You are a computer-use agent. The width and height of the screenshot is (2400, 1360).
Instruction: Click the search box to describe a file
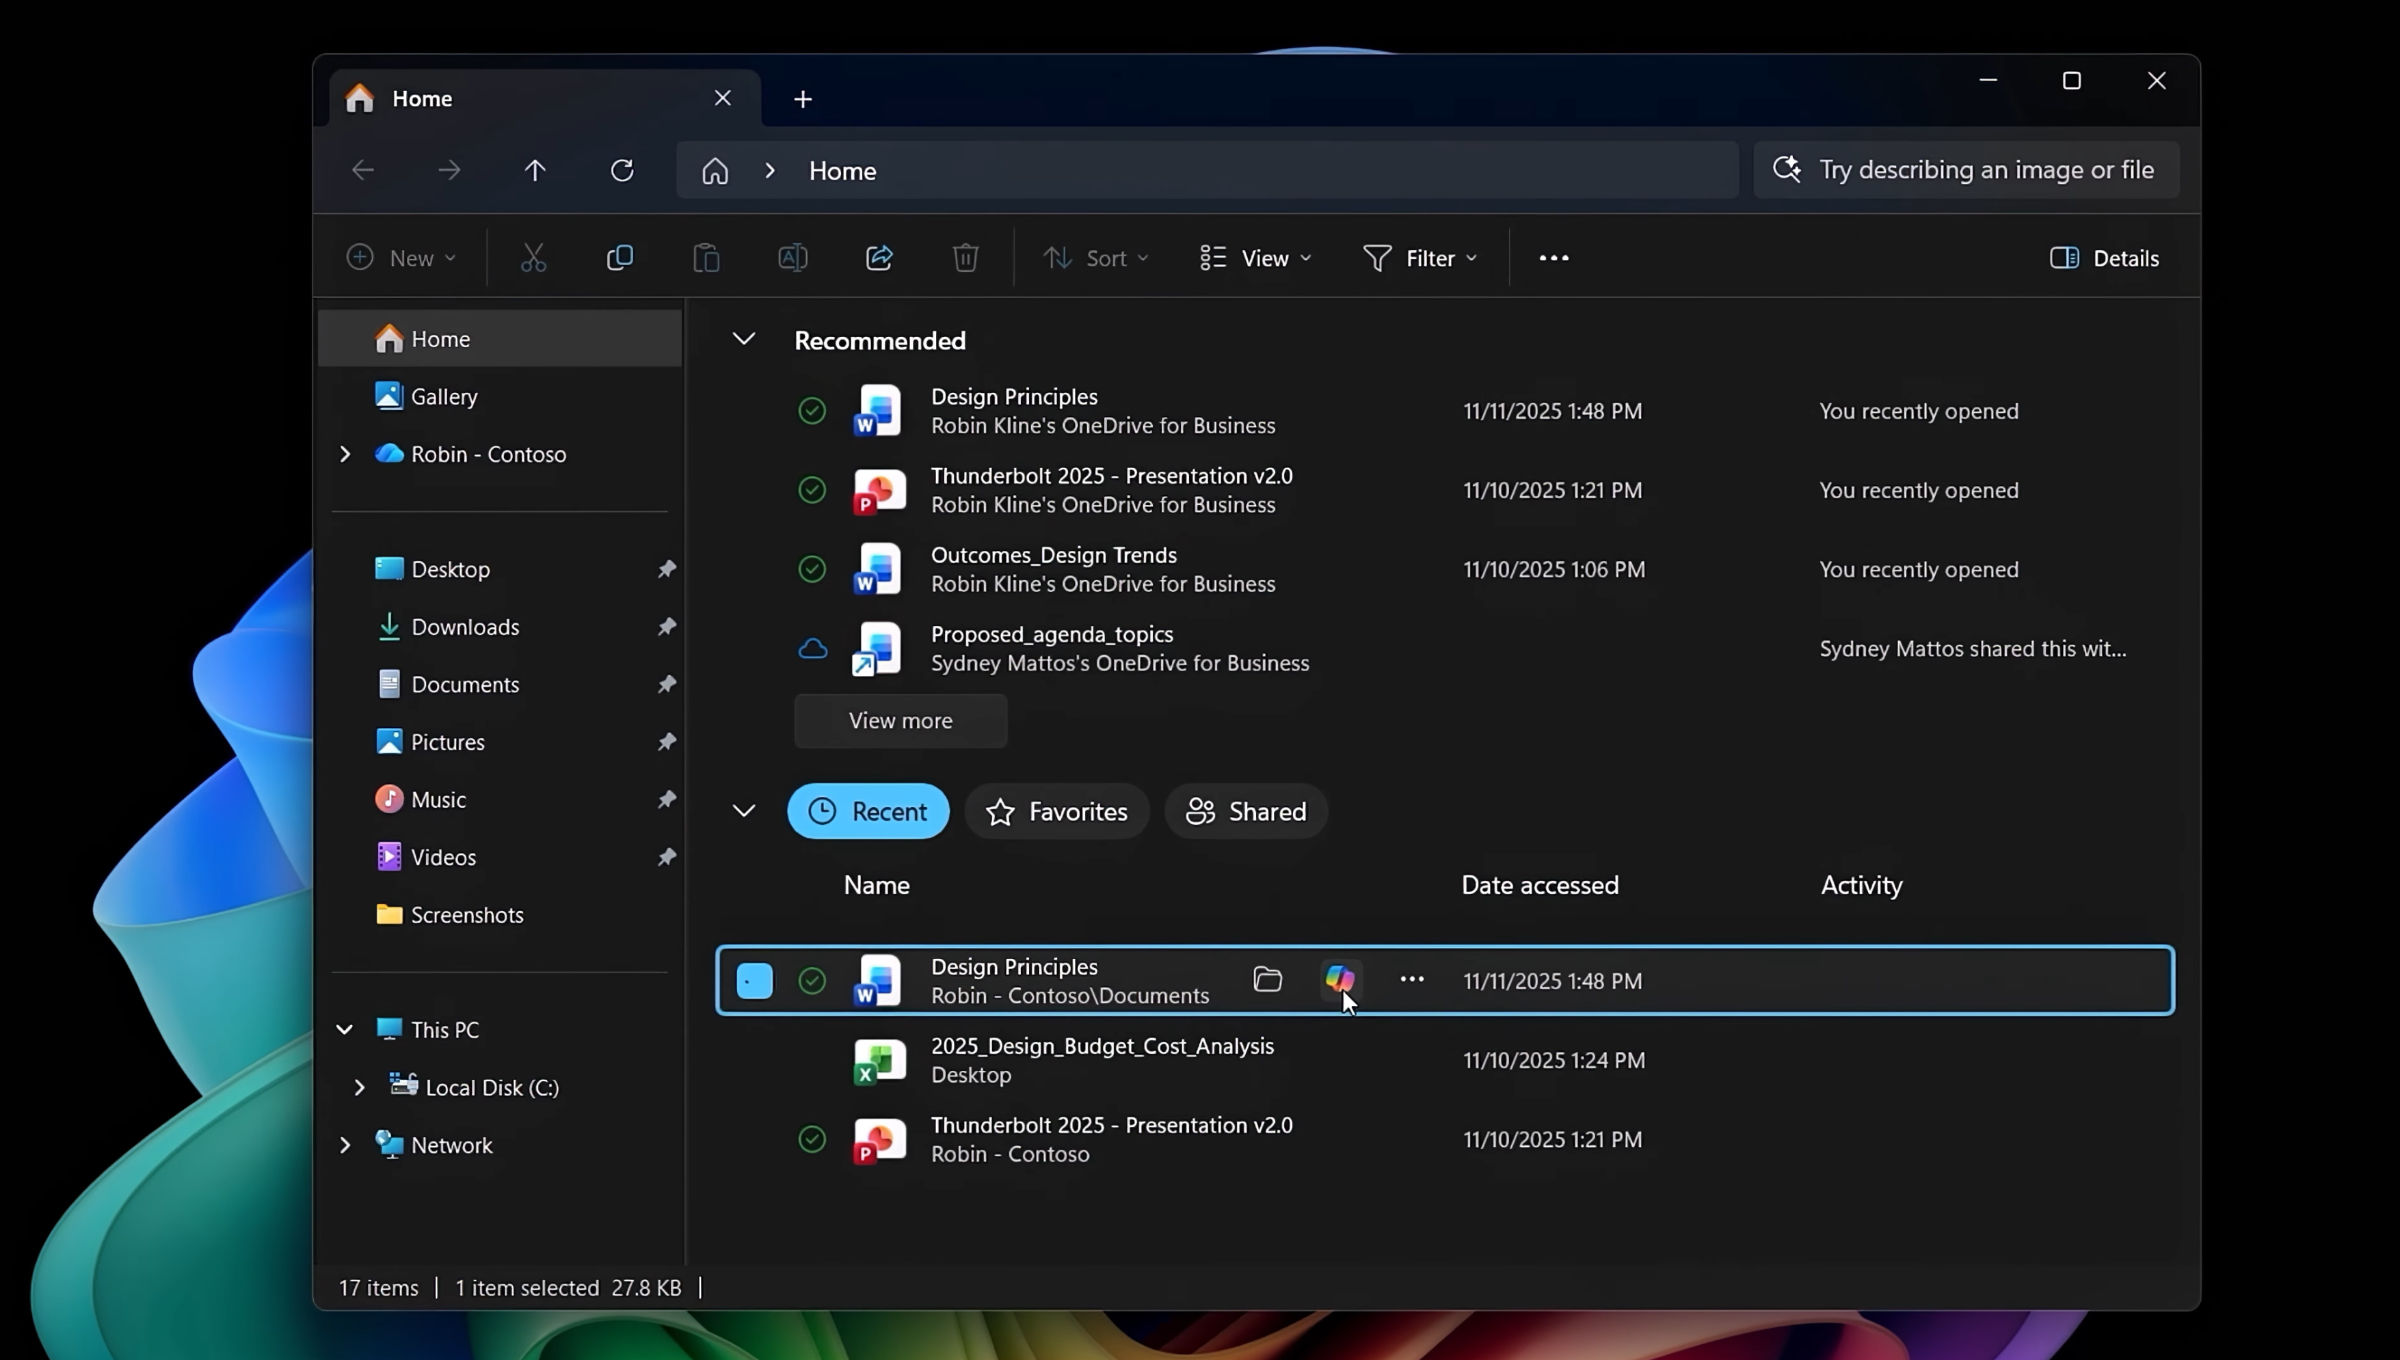(1965, 169)
